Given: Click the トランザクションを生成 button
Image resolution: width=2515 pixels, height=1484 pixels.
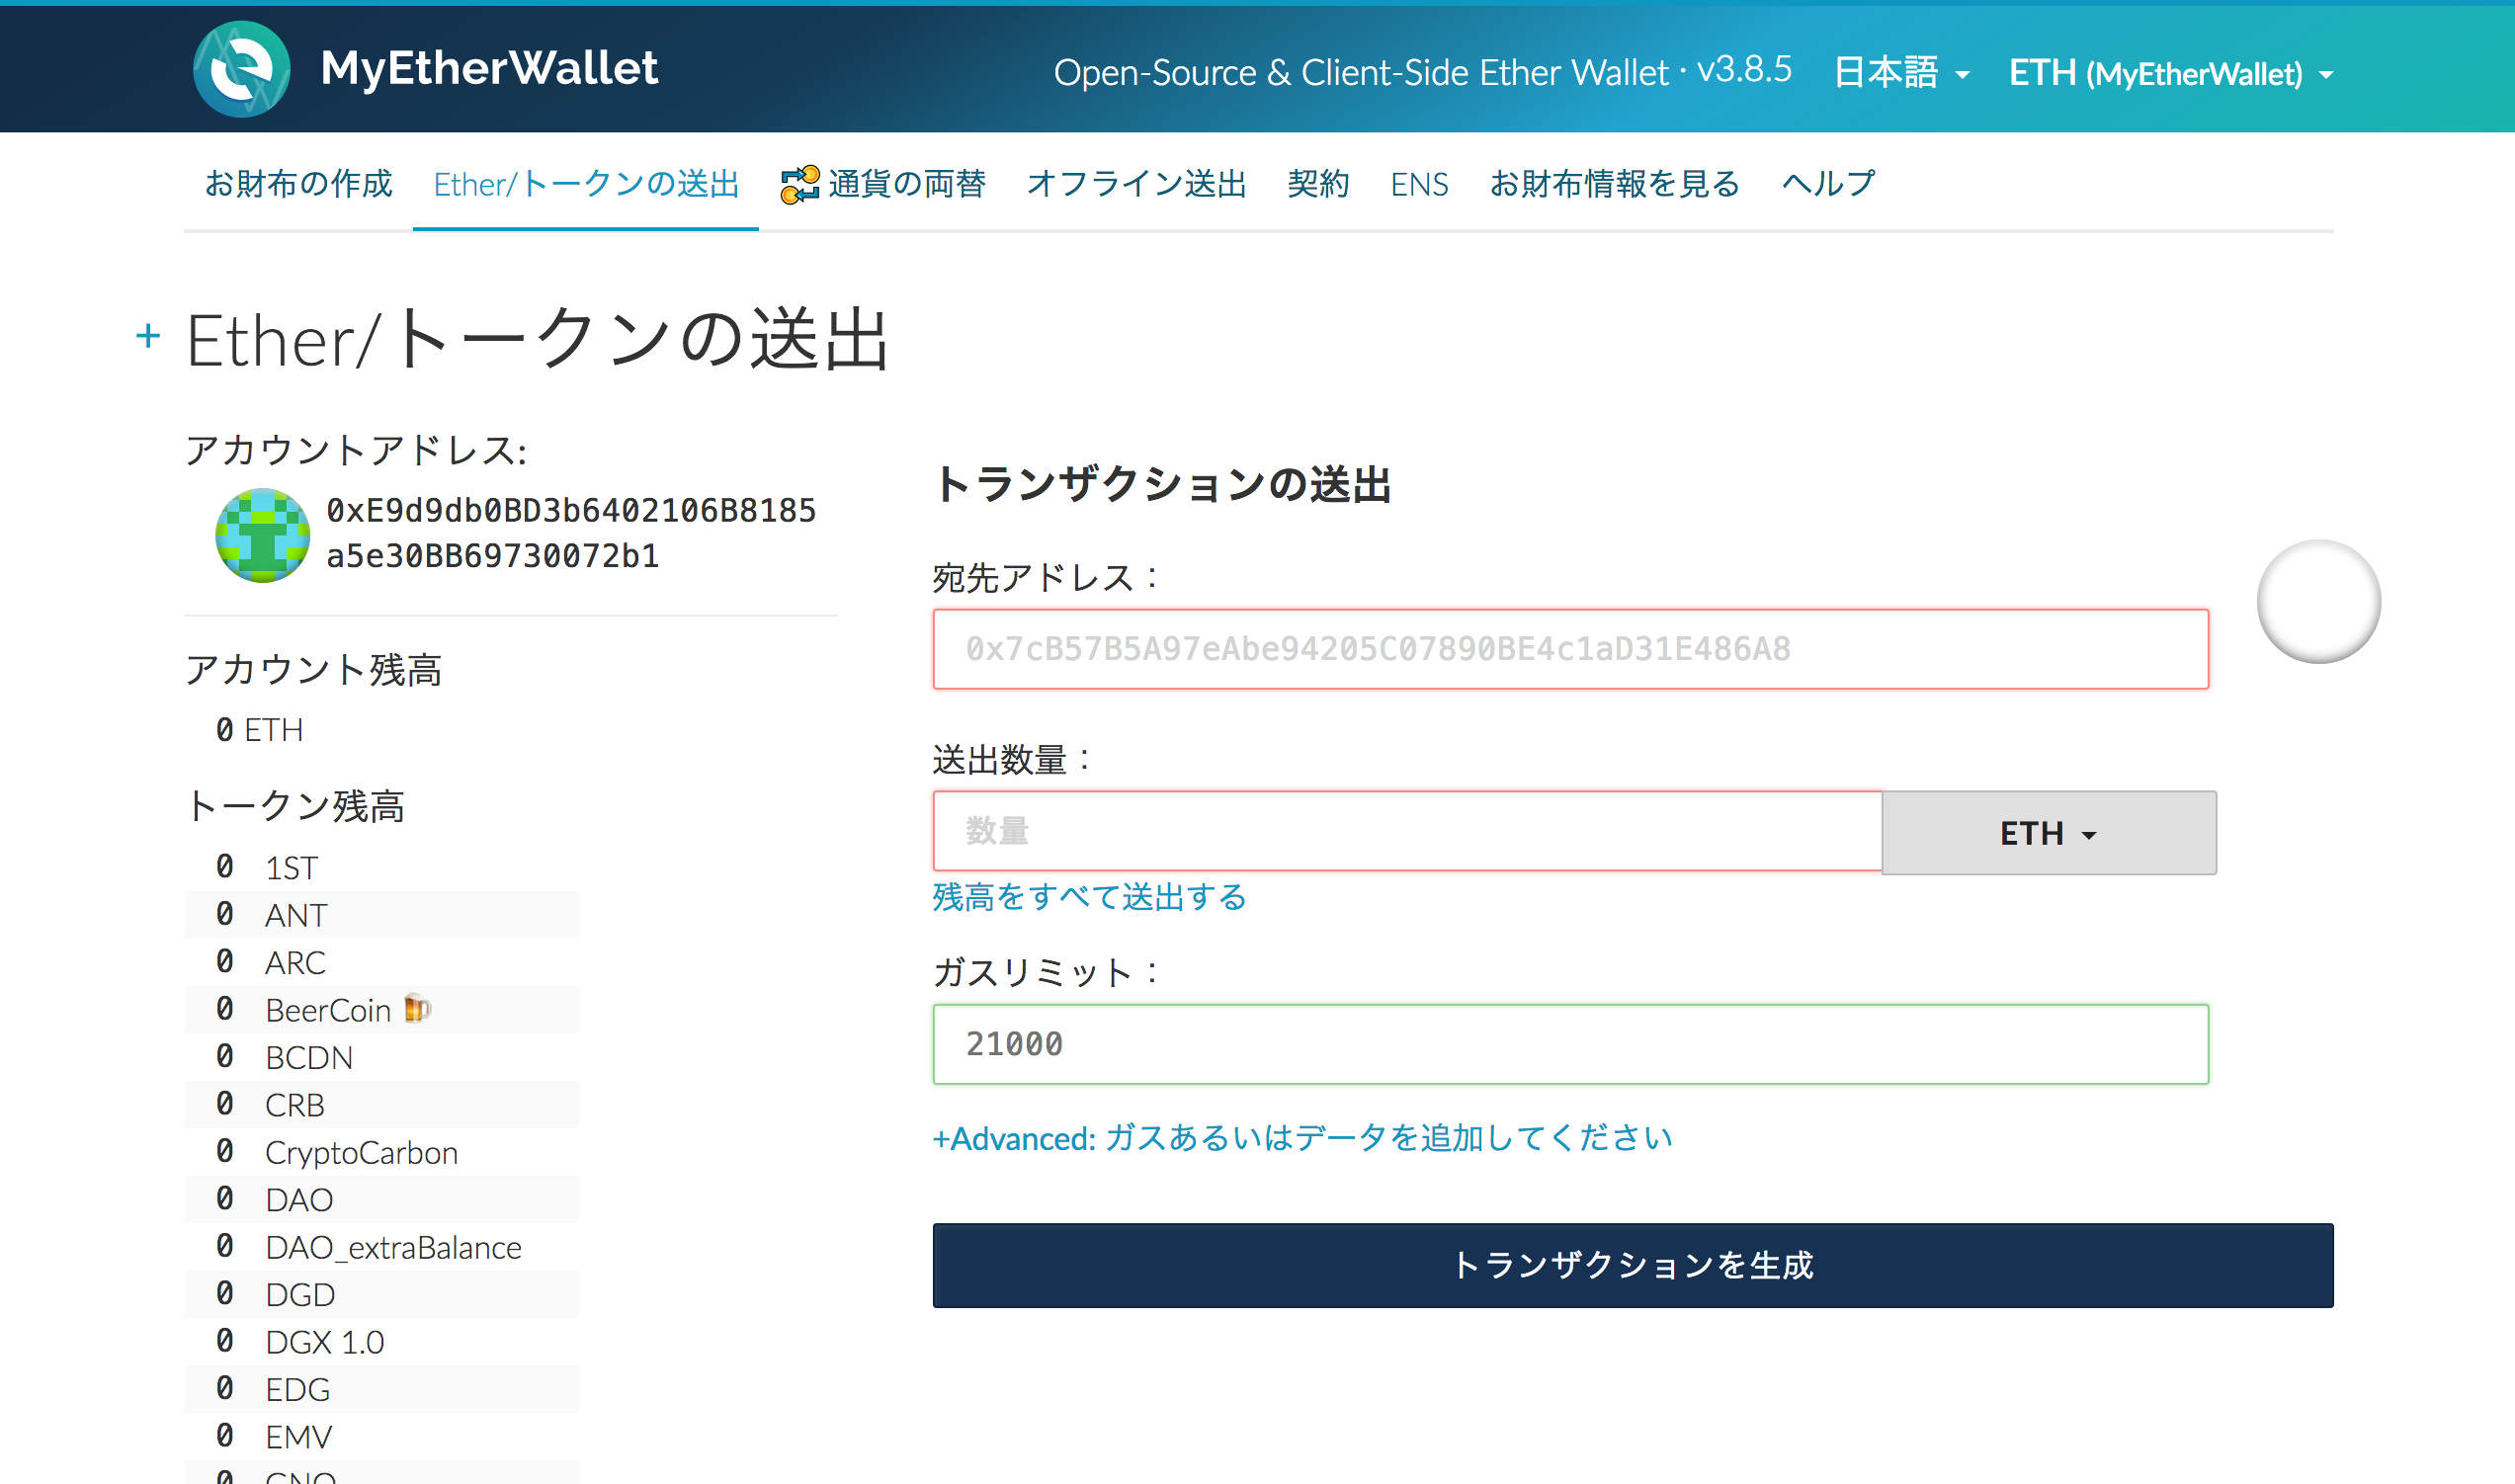Looking at the screenshot, I should 1632,1265.
